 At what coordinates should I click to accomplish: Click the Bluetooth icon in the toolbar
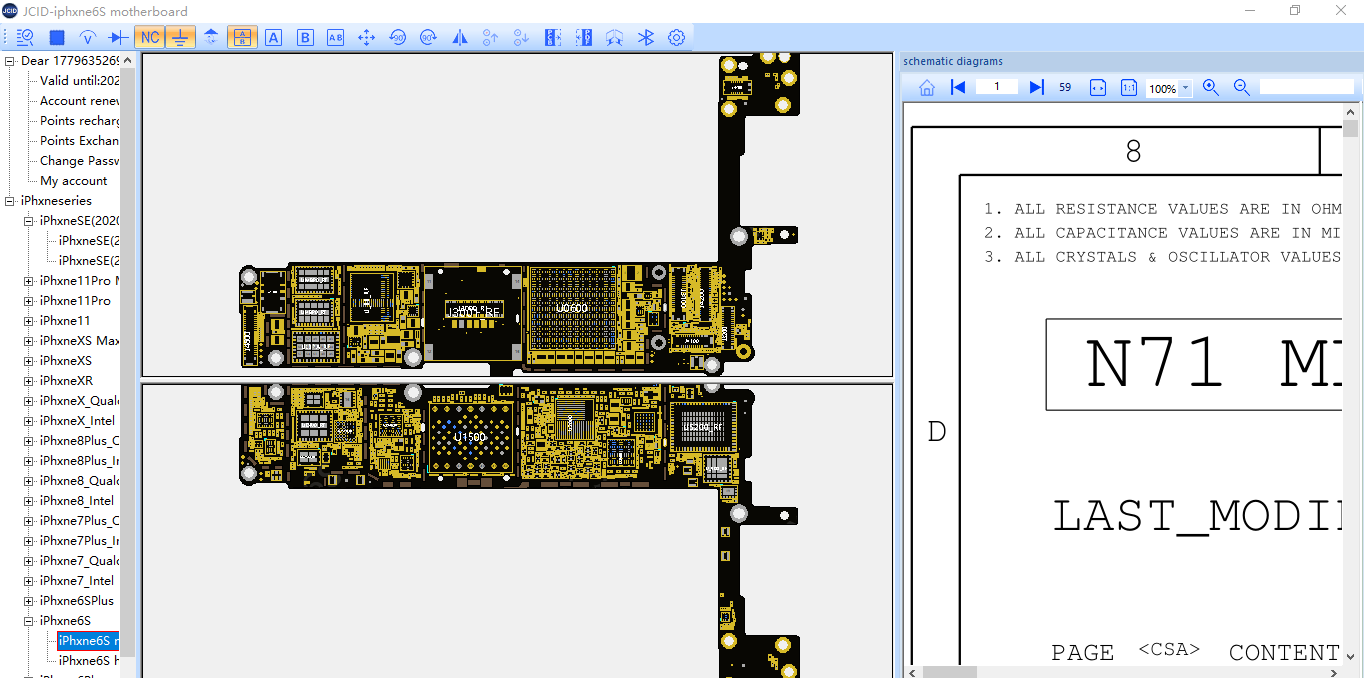click(x=646, y=38)
